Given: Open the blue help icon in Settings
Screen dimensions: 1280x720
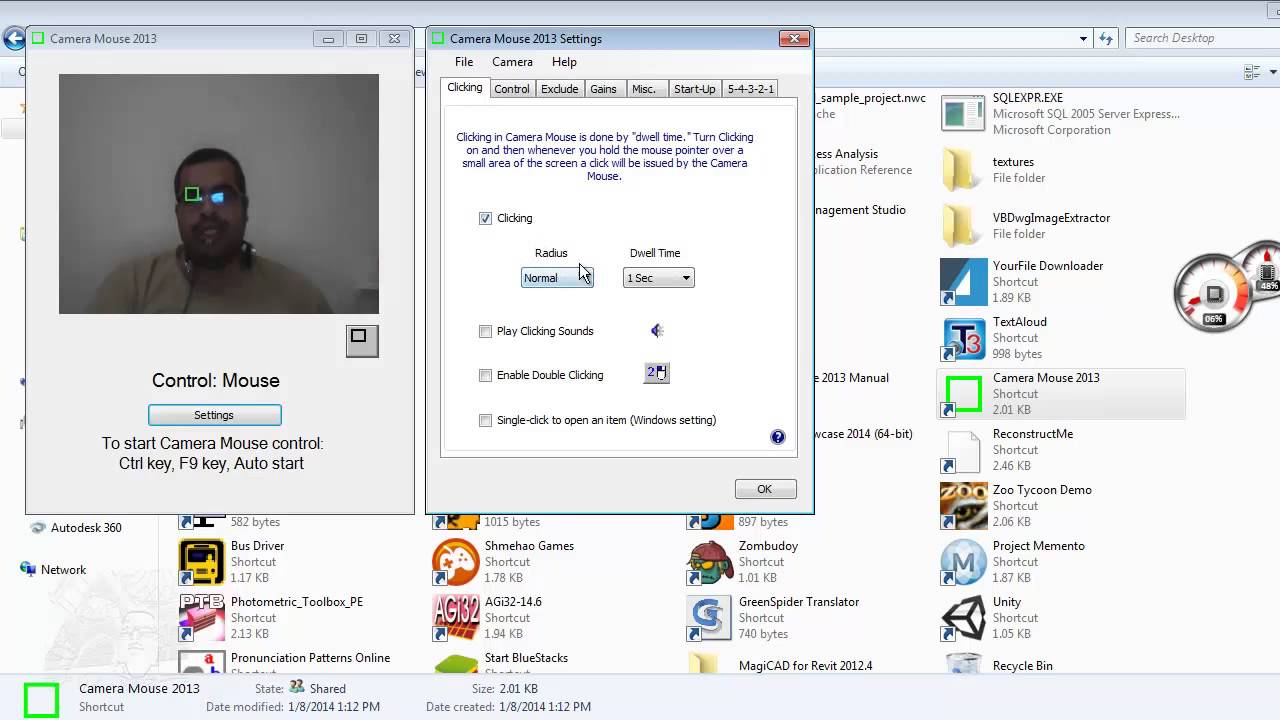Looking at the screenshot, I should click(x=778, y=437).
